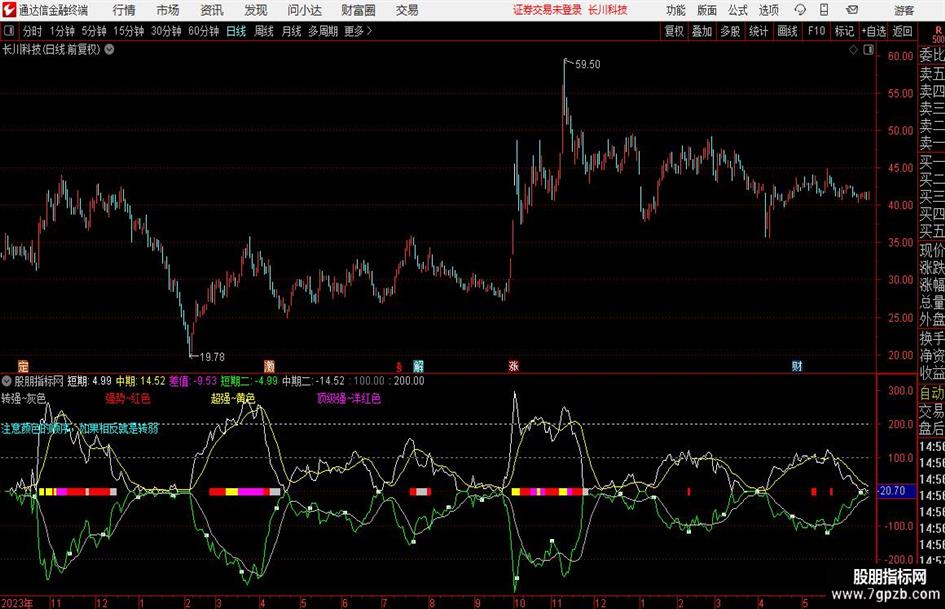Add stock with +自选 button
Image resolution: width=945 pixels, height=609 pixels.
tap(874, 31)
